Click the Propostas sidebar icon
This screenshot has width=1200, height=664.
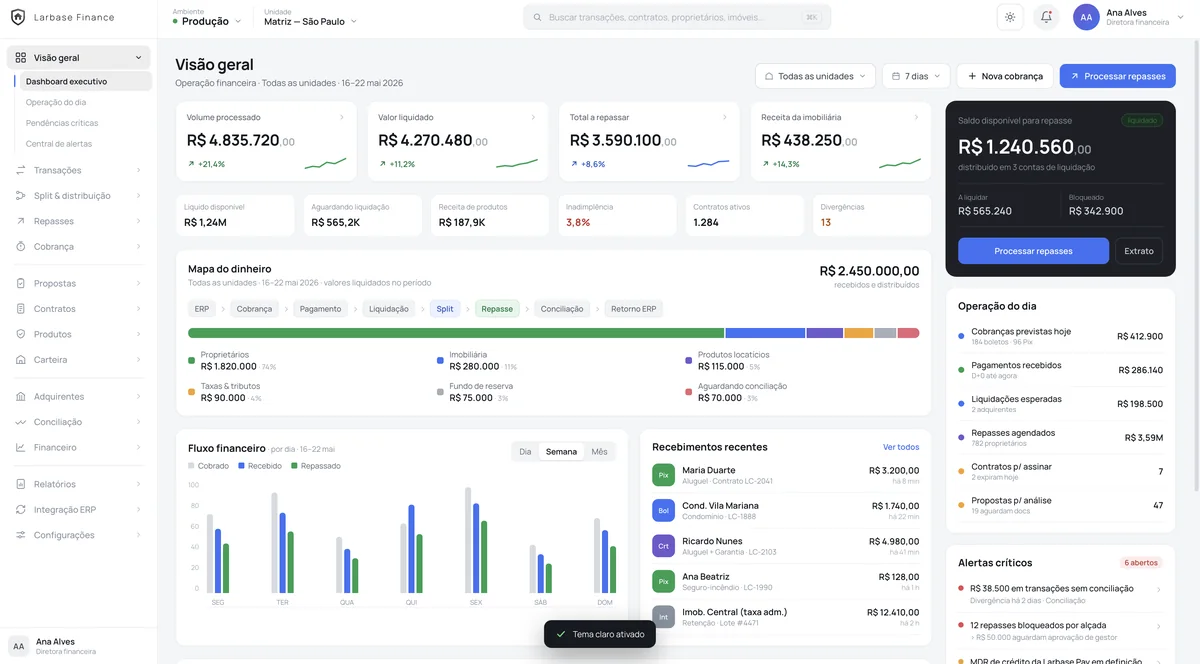point(20,284)
